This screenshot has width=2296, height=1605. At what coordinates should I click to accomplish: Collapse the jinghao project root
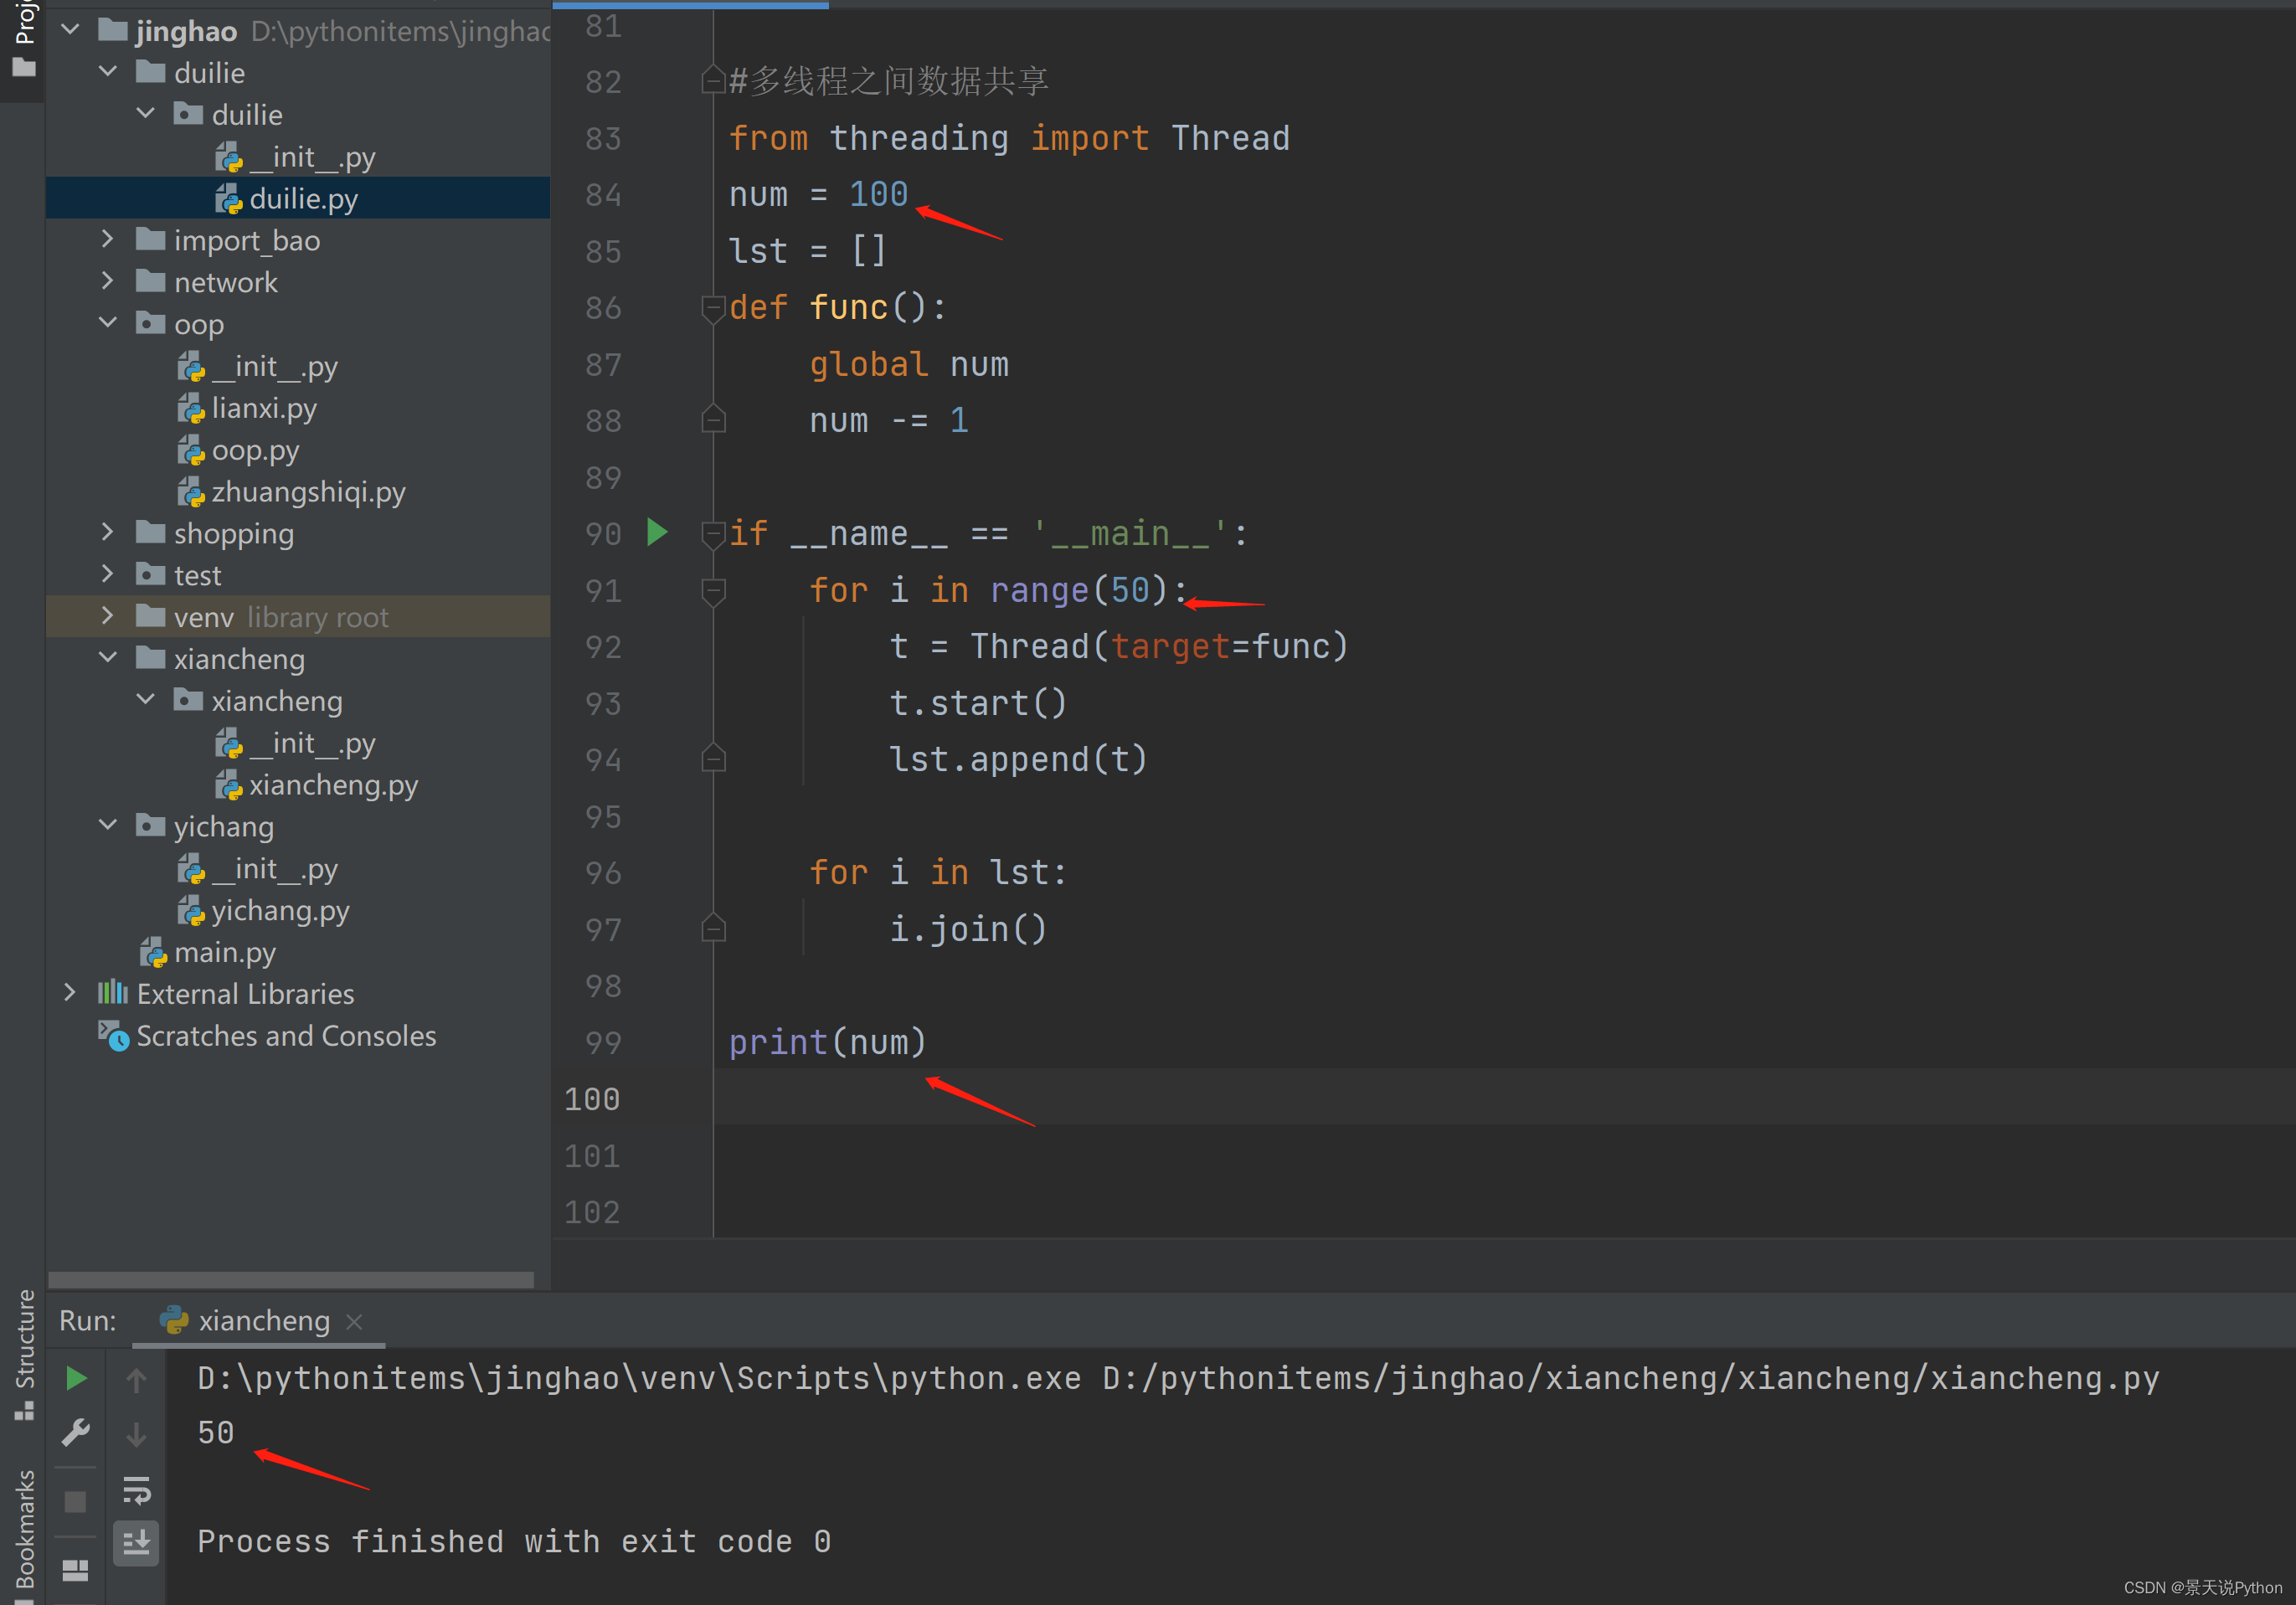coord(70,30)
